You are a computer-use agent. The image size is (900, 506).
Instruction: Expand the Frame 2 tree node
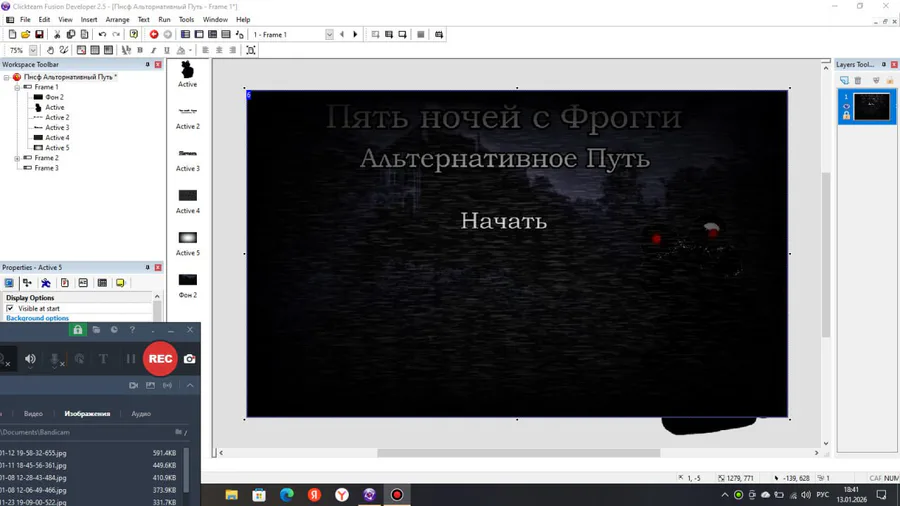17,158
